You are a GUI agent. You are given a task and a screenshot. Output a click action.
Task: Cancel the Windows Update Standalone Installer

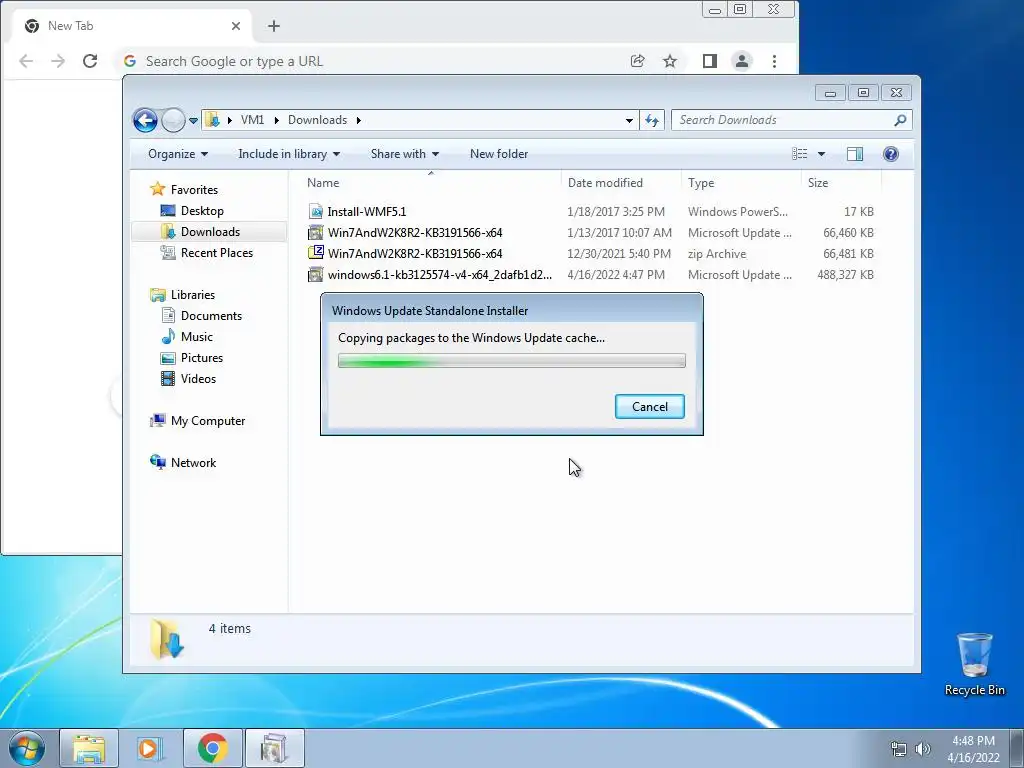coord(649,406)
